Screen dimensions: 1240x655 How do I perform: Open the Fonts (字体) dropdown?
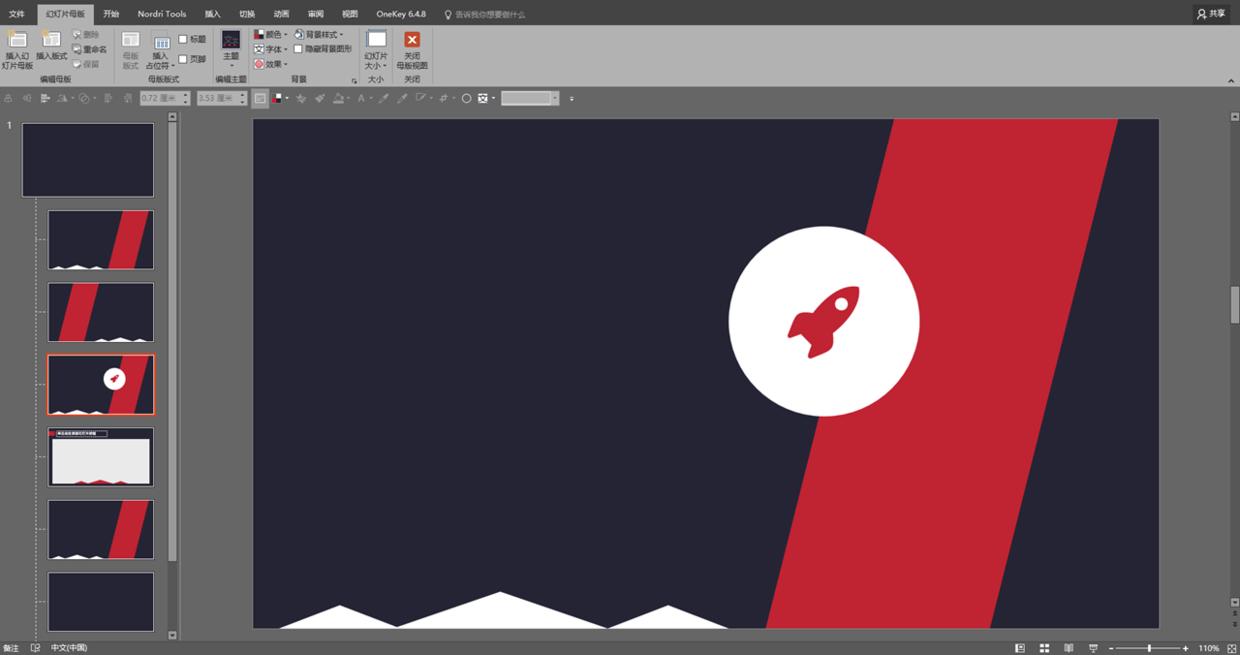[271, 49]
